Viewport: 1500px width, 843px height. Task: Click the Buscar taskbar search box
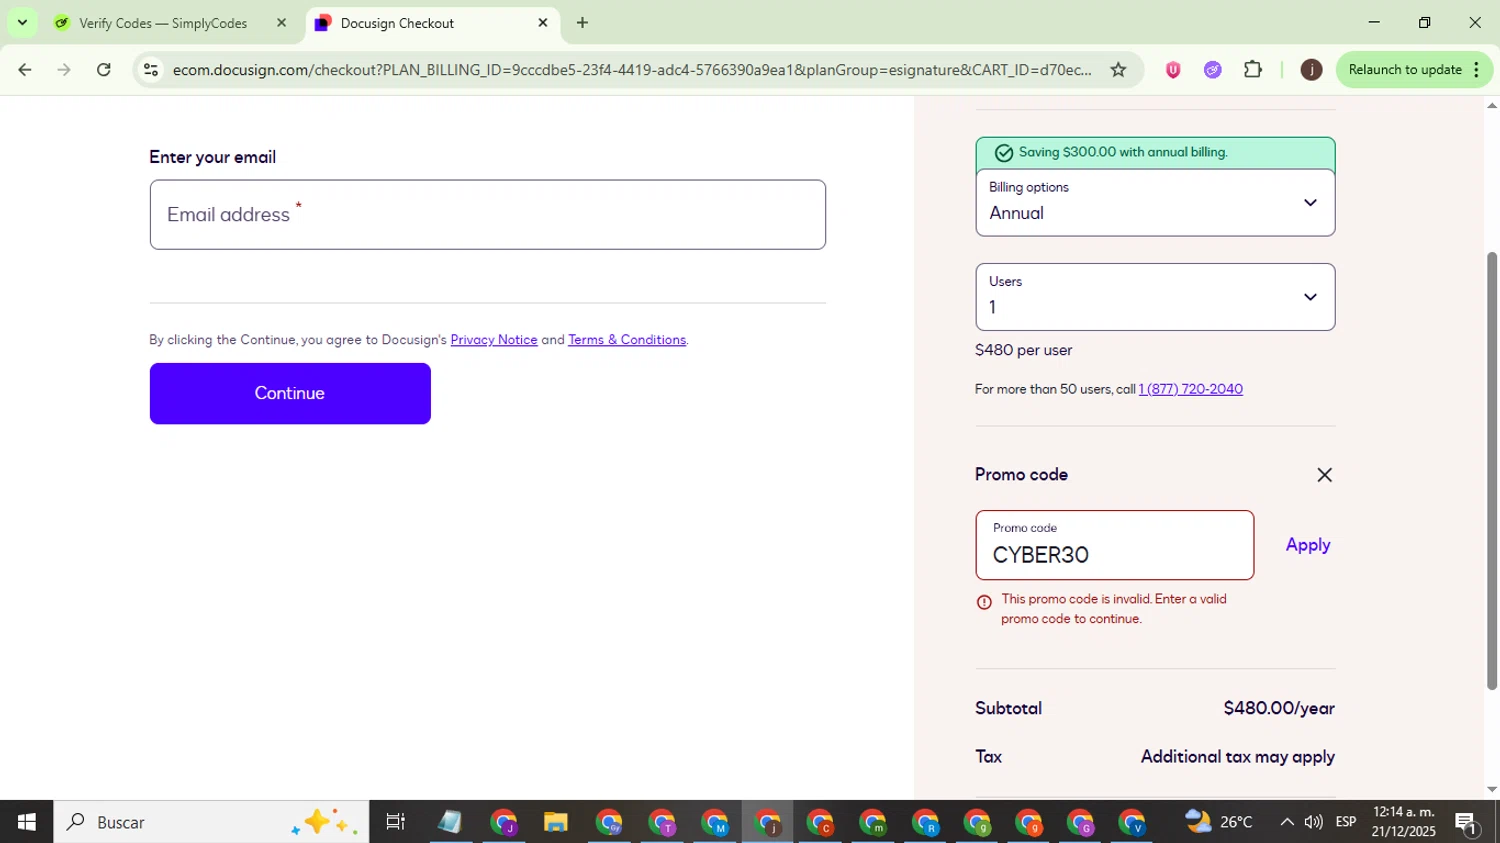click(211, 822)
